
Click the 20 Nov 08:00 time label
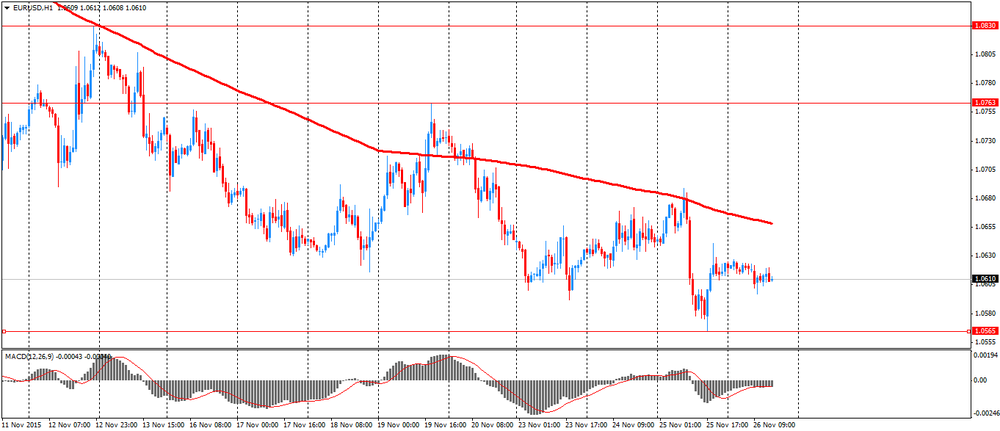pyautogui.click(x=492, y=423)
